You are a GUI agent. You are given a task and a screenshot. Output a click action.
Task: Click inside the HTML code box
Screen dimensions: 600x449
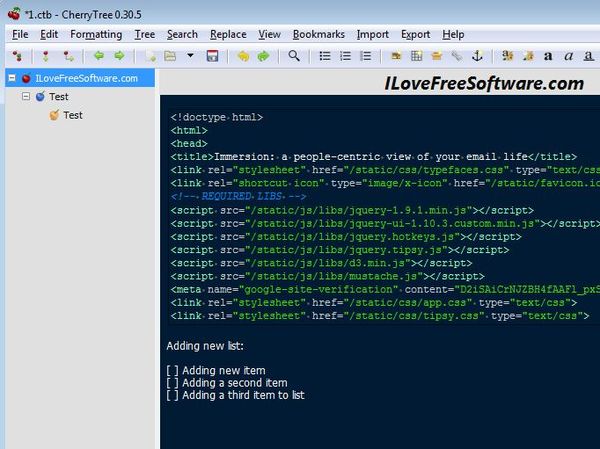[x=380, y=220]
